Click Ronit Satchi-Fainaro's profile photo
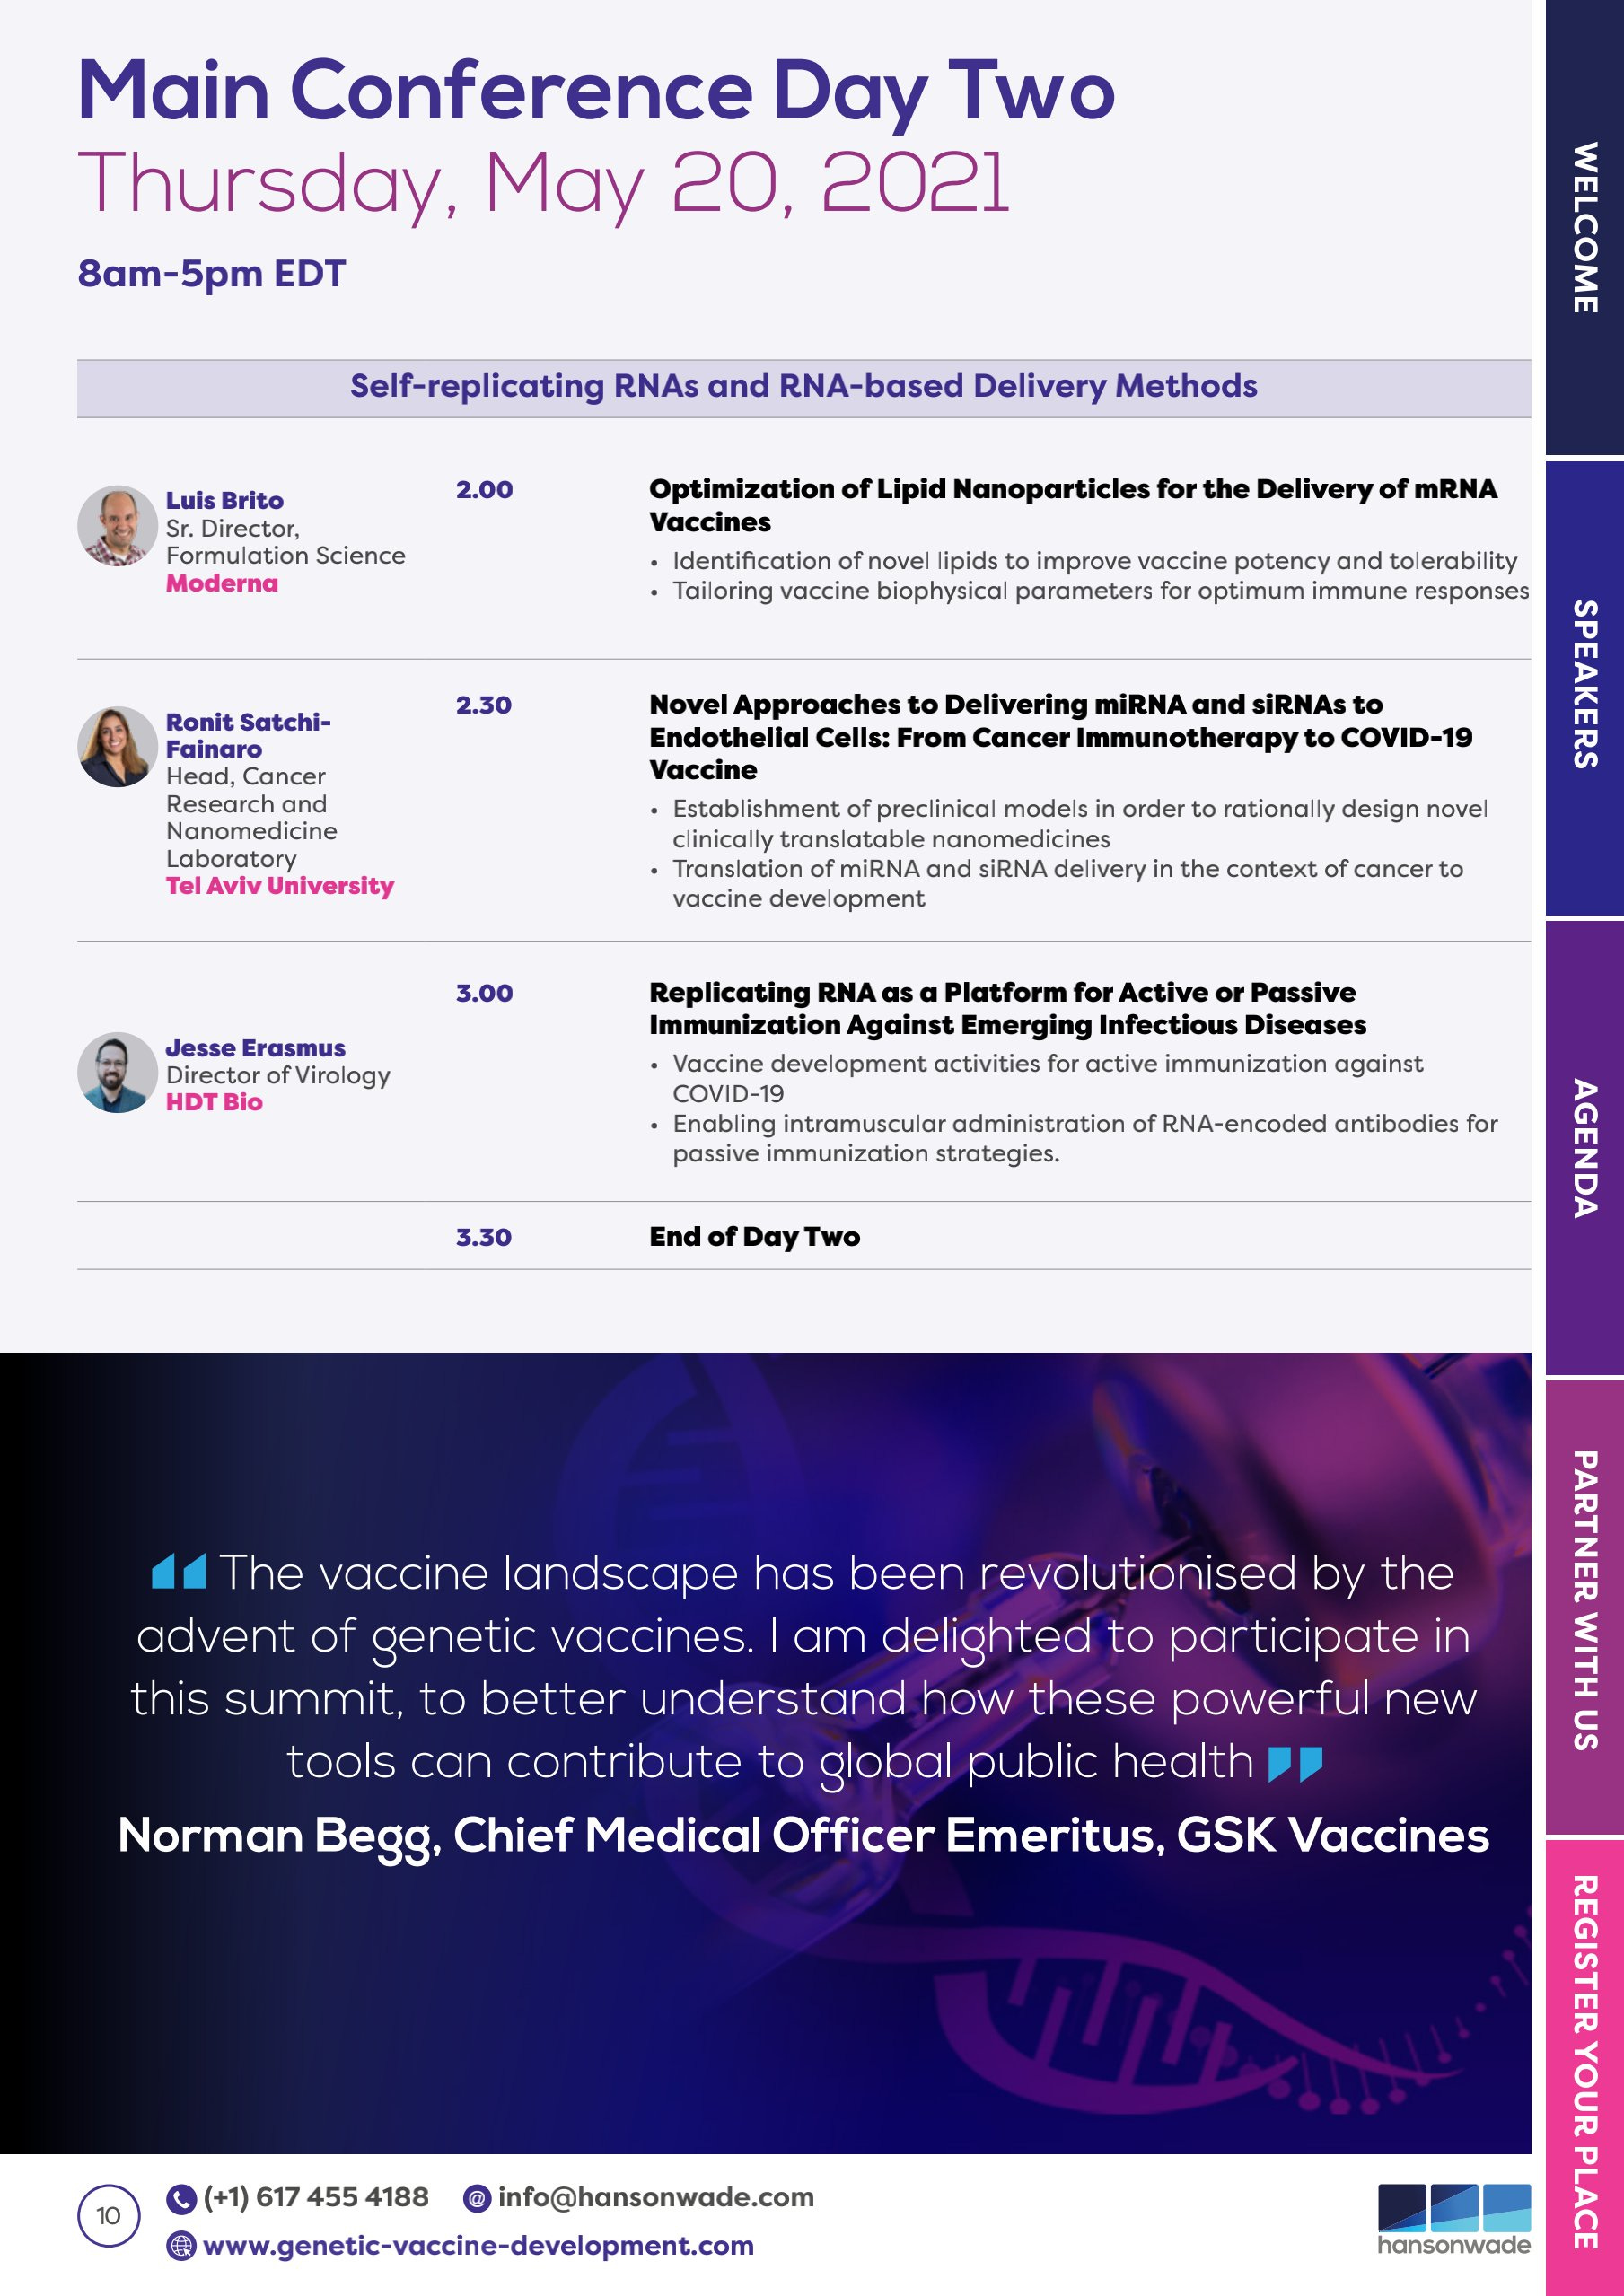The image size is (1624, 2296). pos(117,747)
